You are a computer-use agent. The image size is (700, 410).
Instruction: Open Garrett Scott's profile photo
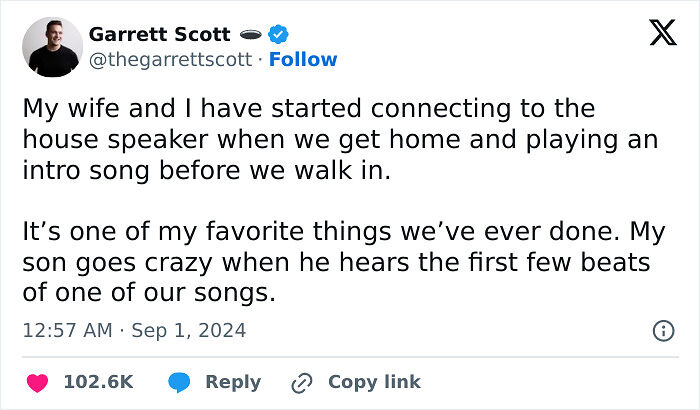tap(55, 46)
